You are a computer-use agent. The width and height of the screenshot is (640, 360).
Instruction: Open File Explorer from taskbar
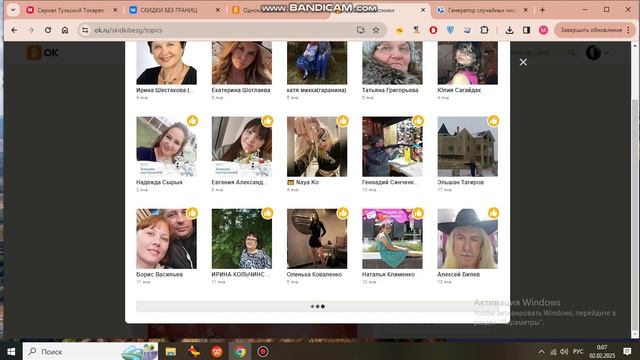[171, 351]
